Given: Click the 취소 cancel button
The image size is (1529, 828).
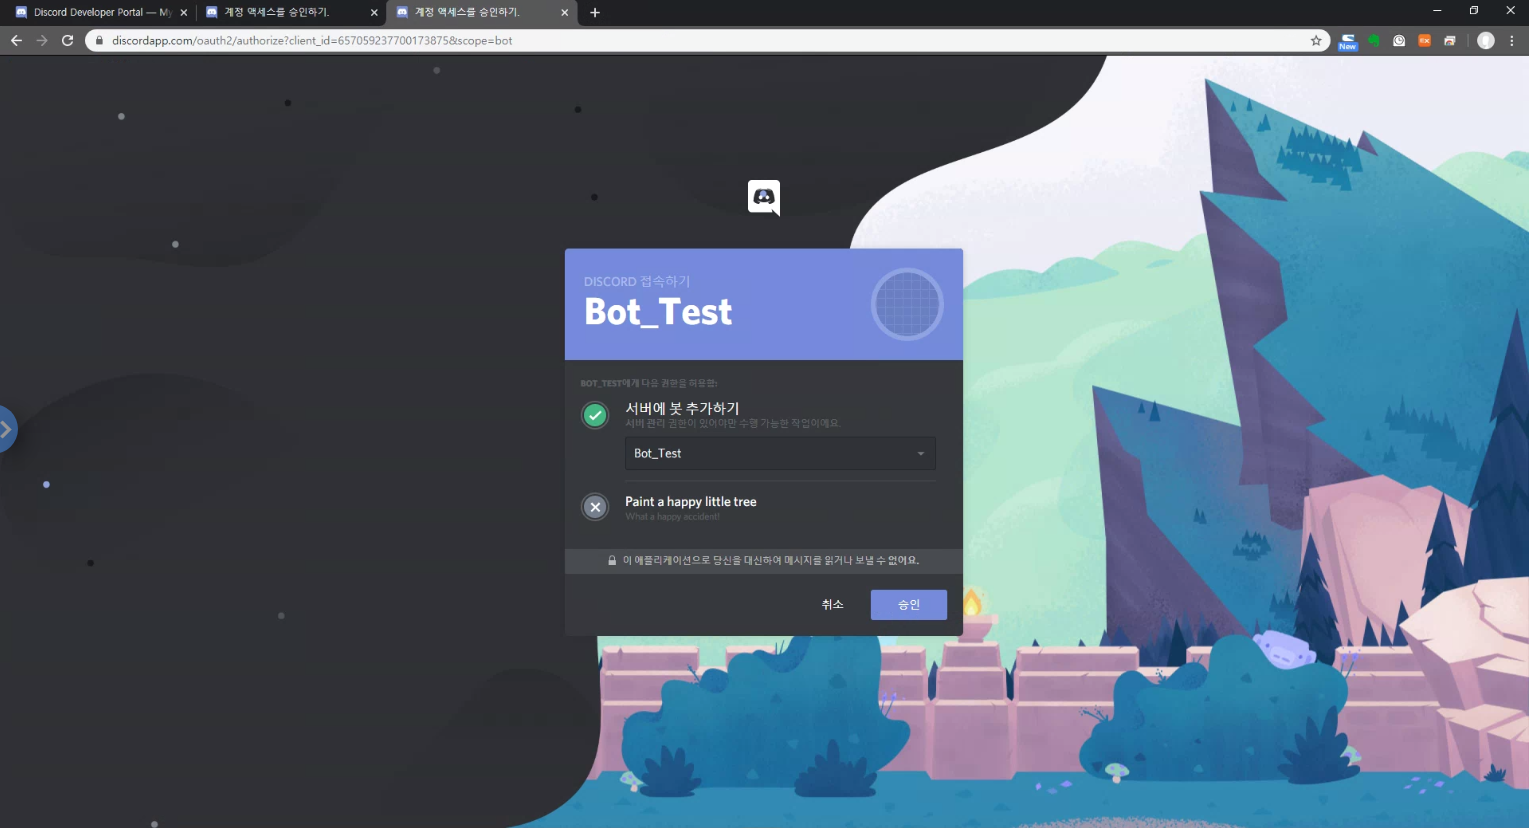Looking at the screenshot, I should click(833, 604).
